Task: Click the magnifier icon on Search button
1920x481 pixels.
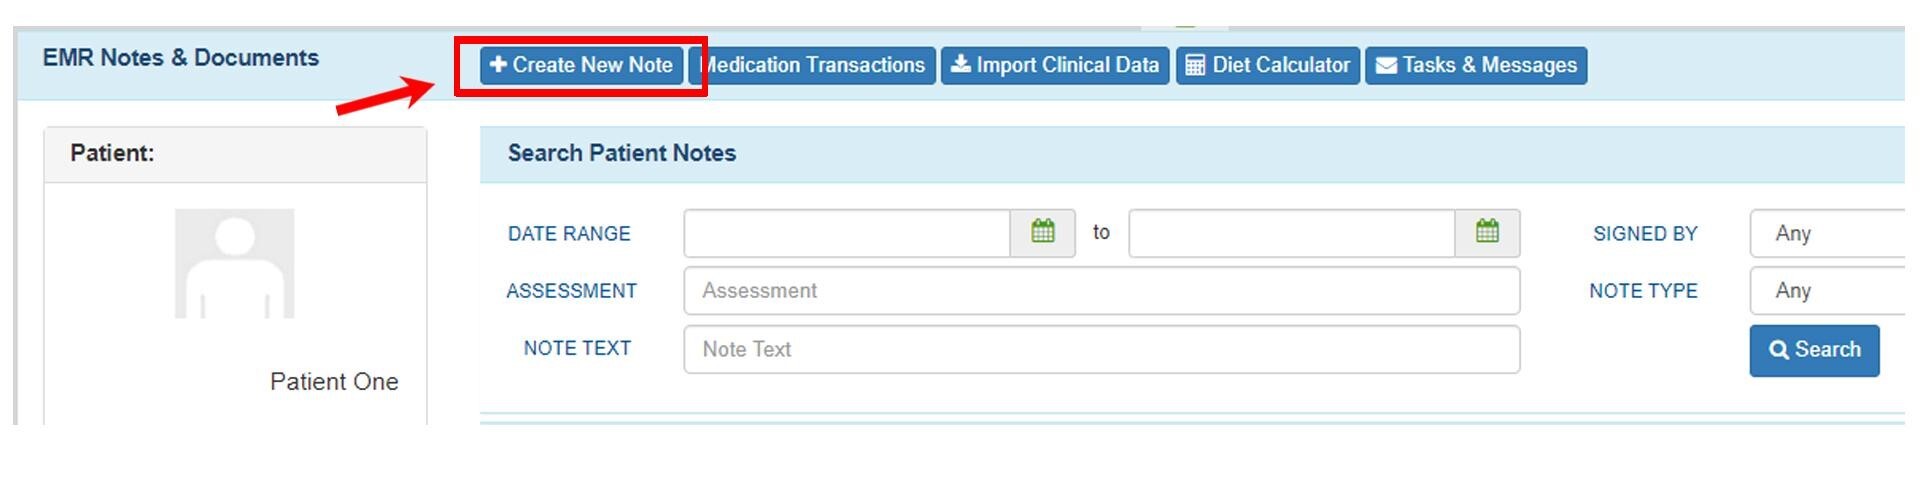Action: pos(1779,350)
